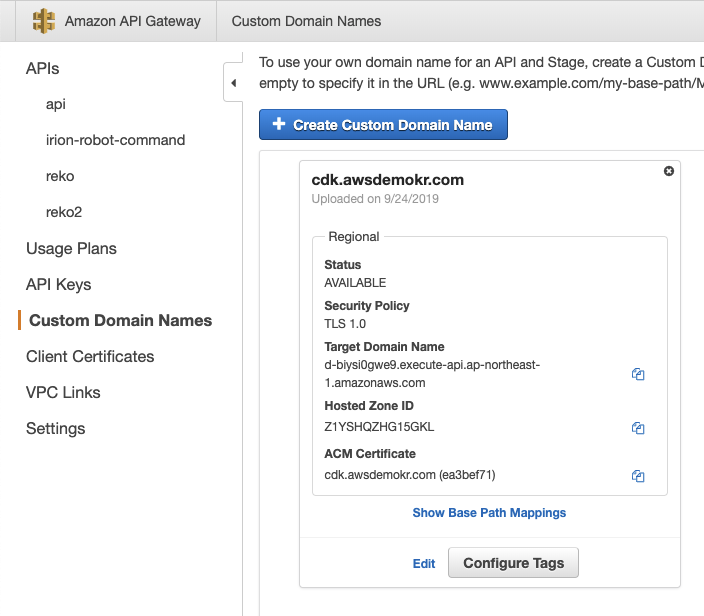Click the AVAILABLE status value

tap(355, 283)
